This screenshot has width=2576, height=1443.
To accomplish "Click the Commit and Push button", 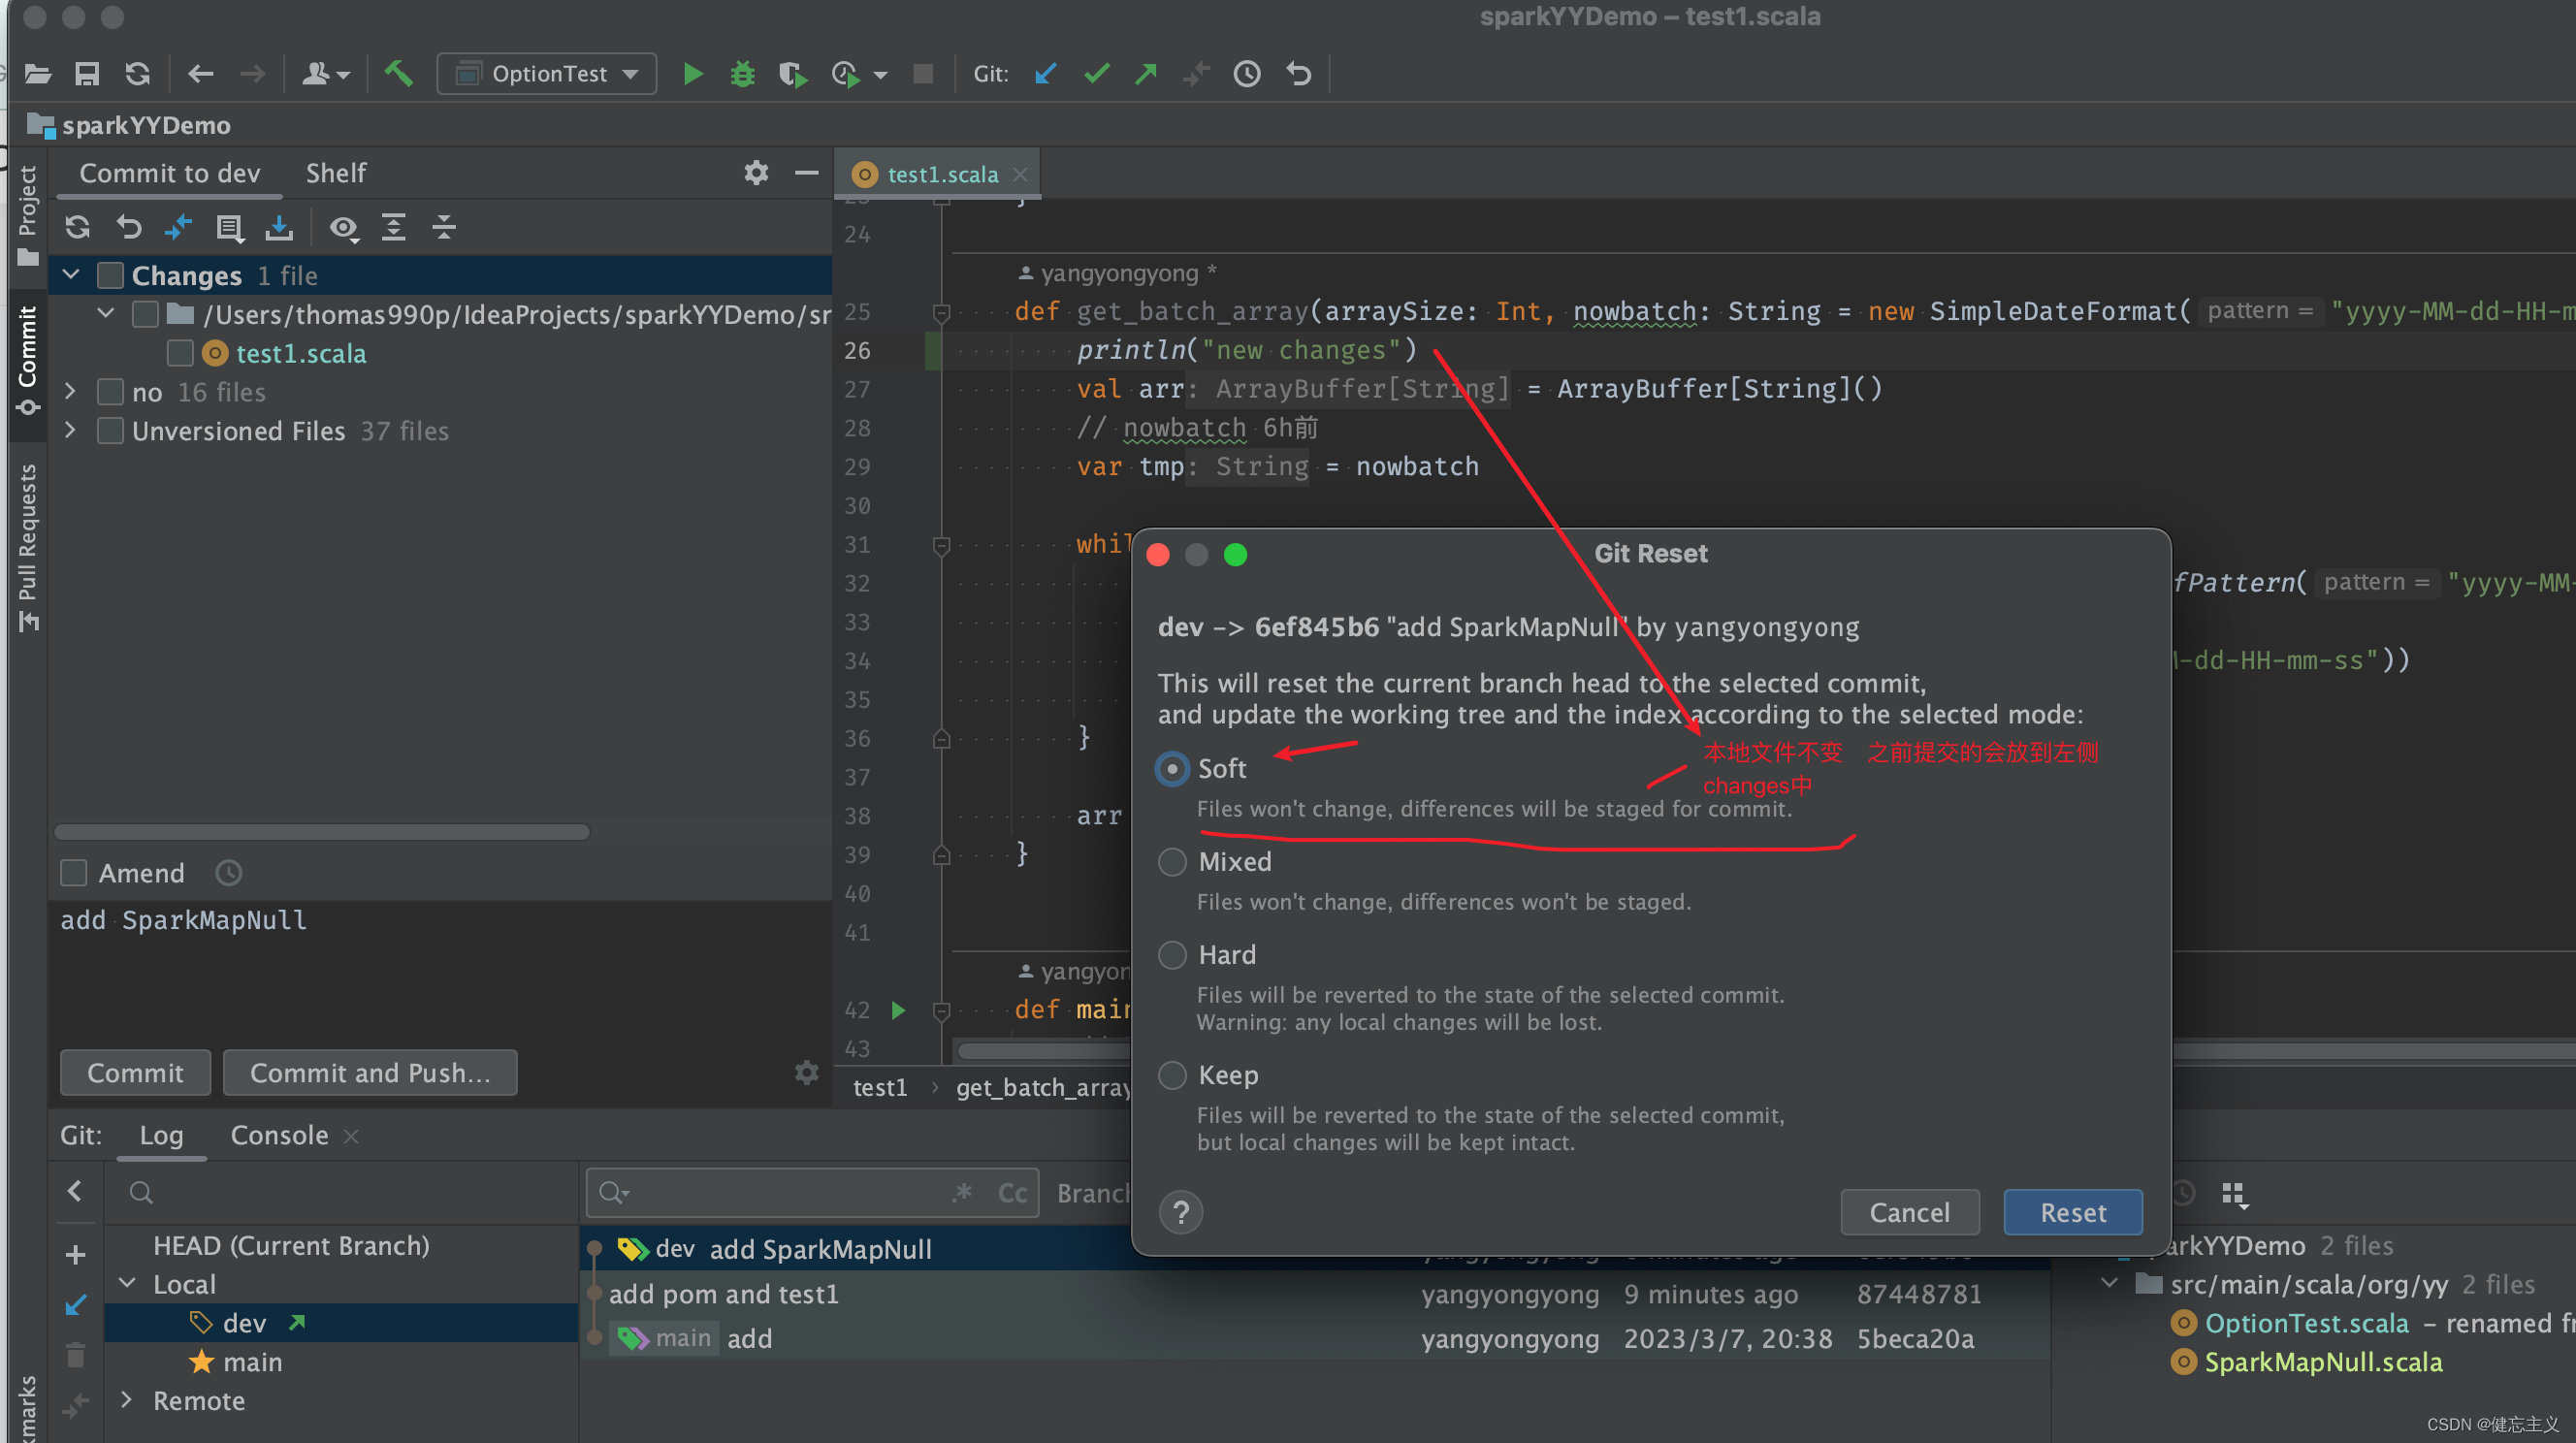I will coord(369,1073).
